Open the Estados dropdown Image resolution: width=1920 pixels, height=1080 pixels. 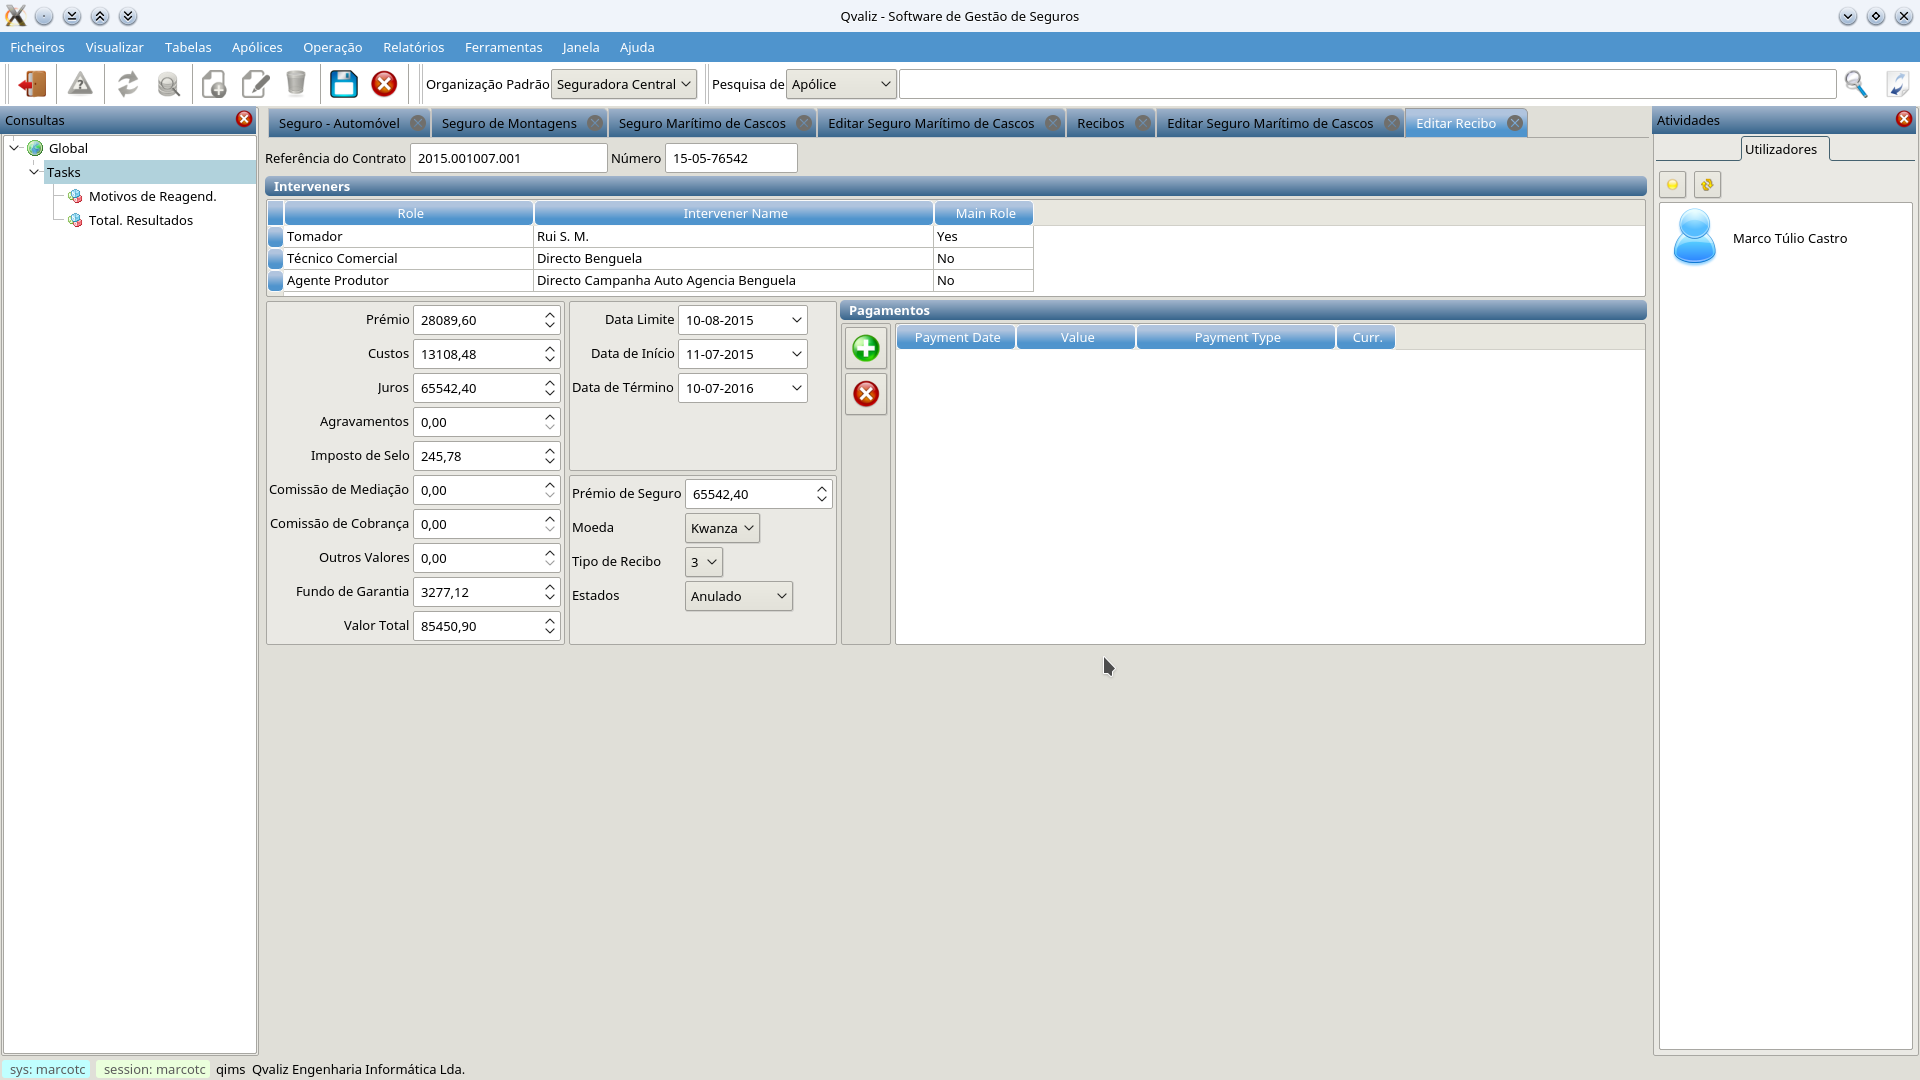[738, 596]
